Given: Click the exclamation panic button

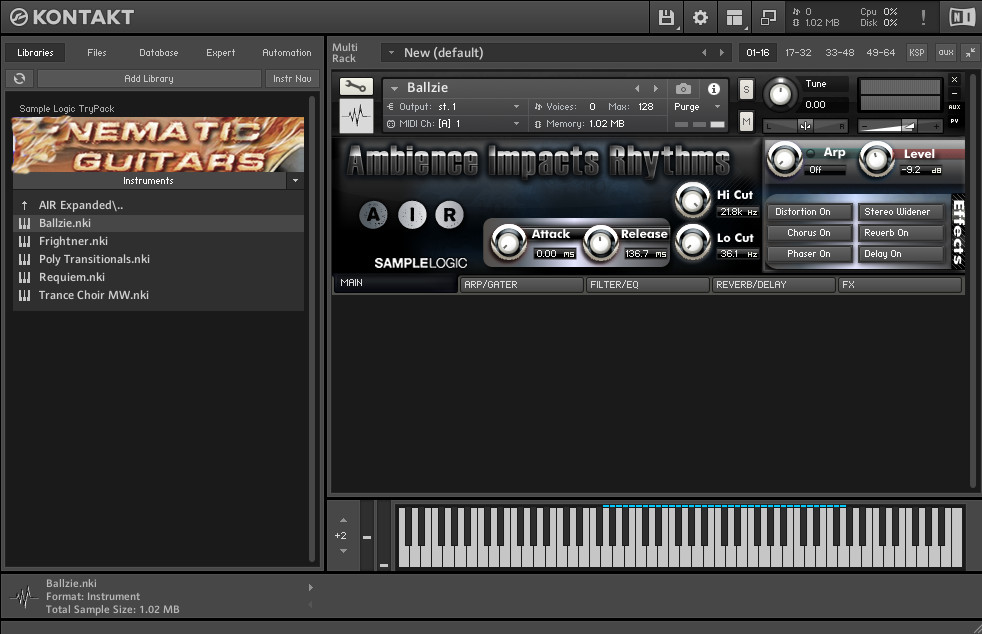Looking at the screenshot, I should tap(923, 18).
